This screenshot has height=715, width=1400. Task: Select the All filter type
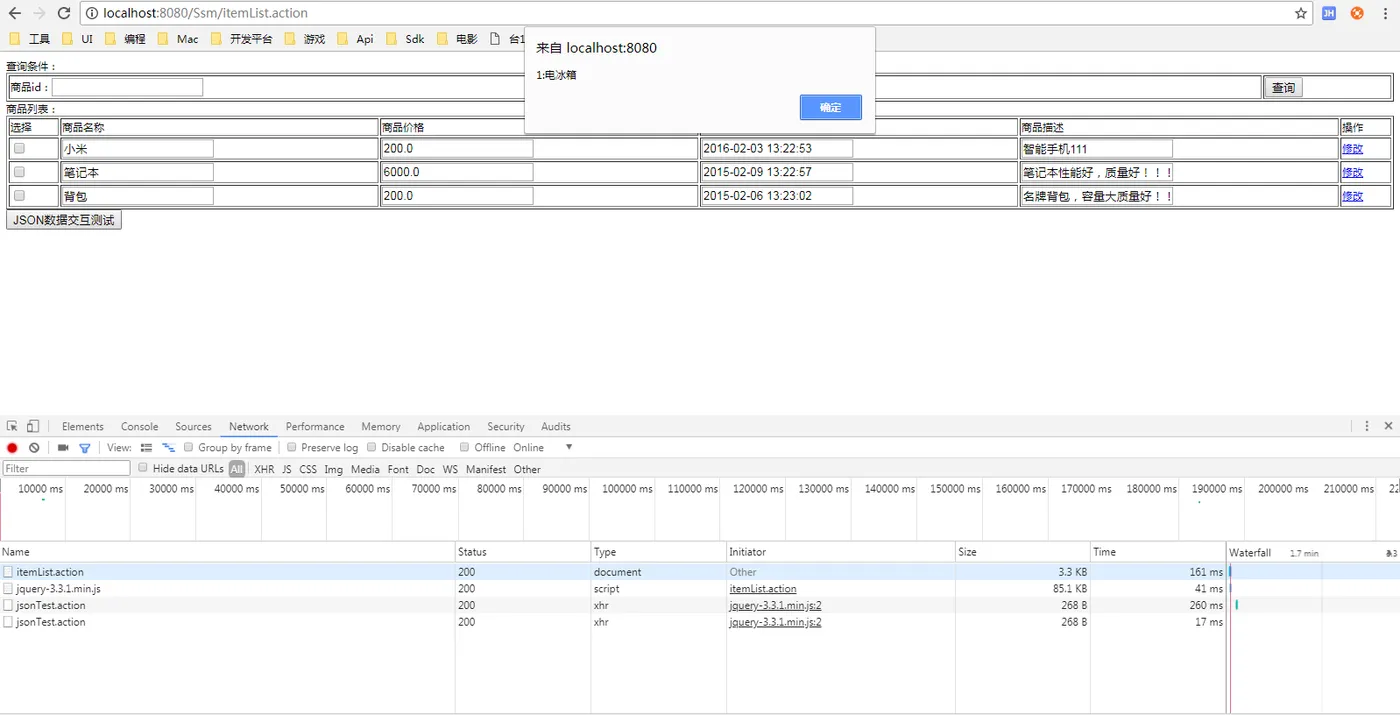(x=237, y=469)
